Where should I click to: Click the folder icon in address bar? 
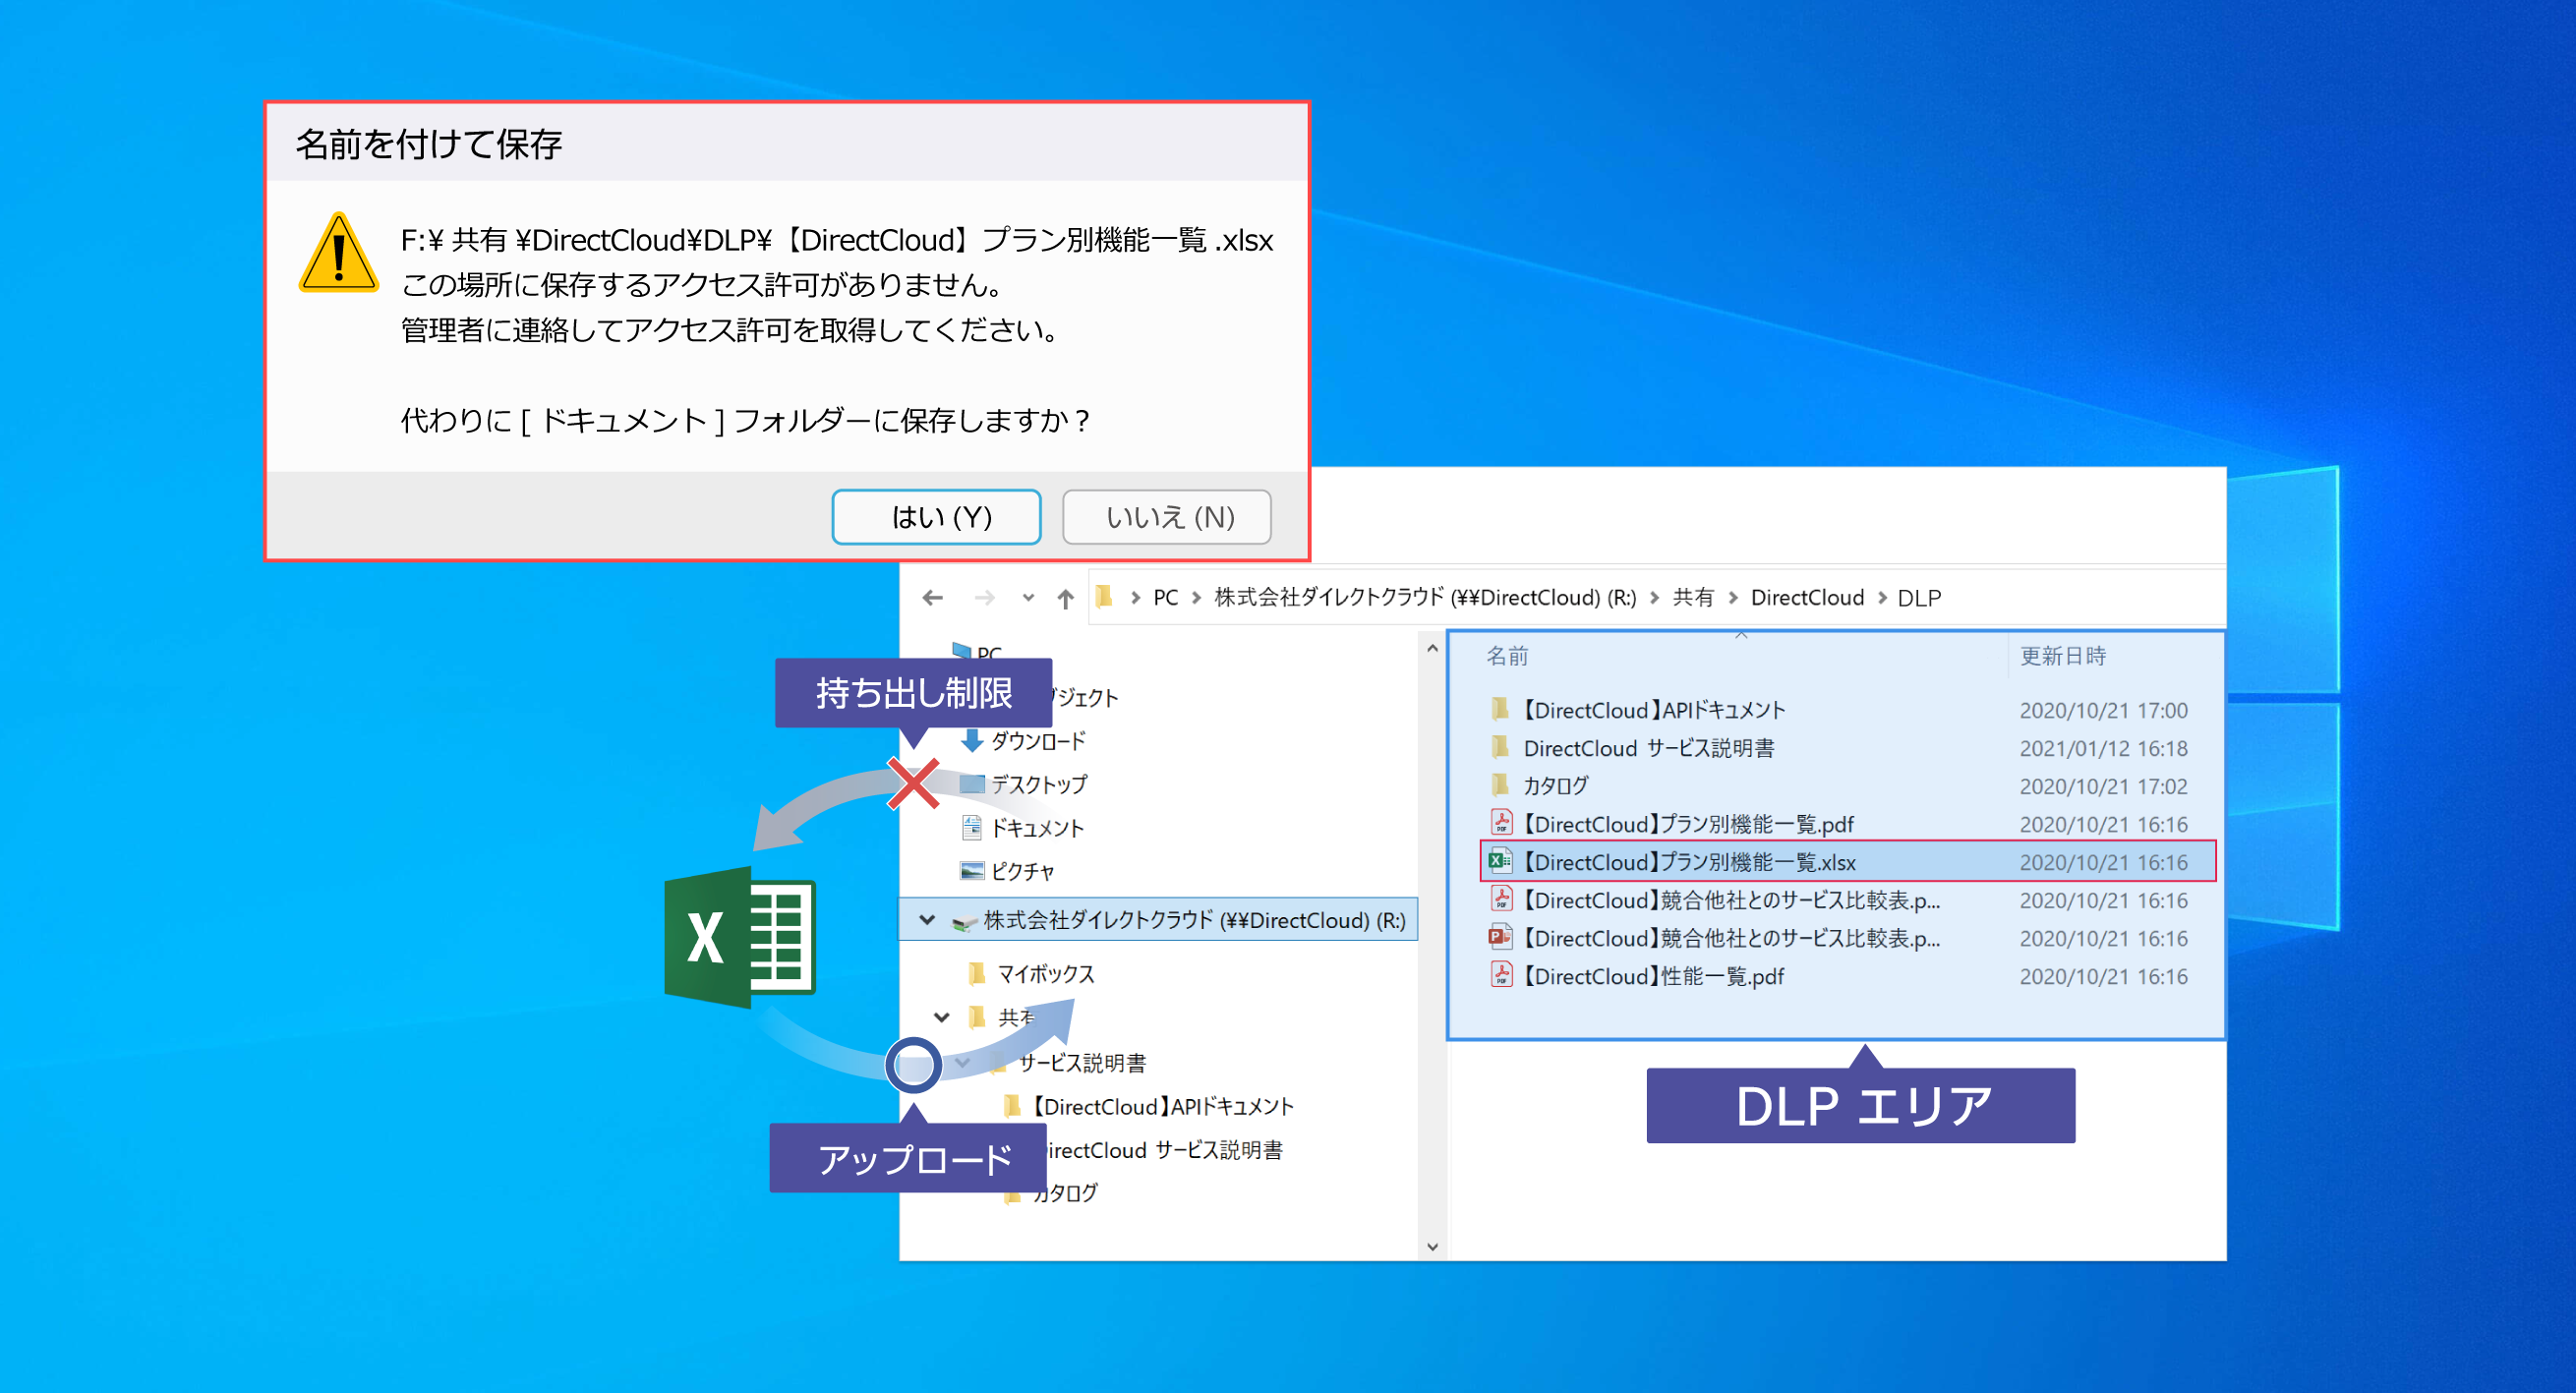coord(1104,597)
